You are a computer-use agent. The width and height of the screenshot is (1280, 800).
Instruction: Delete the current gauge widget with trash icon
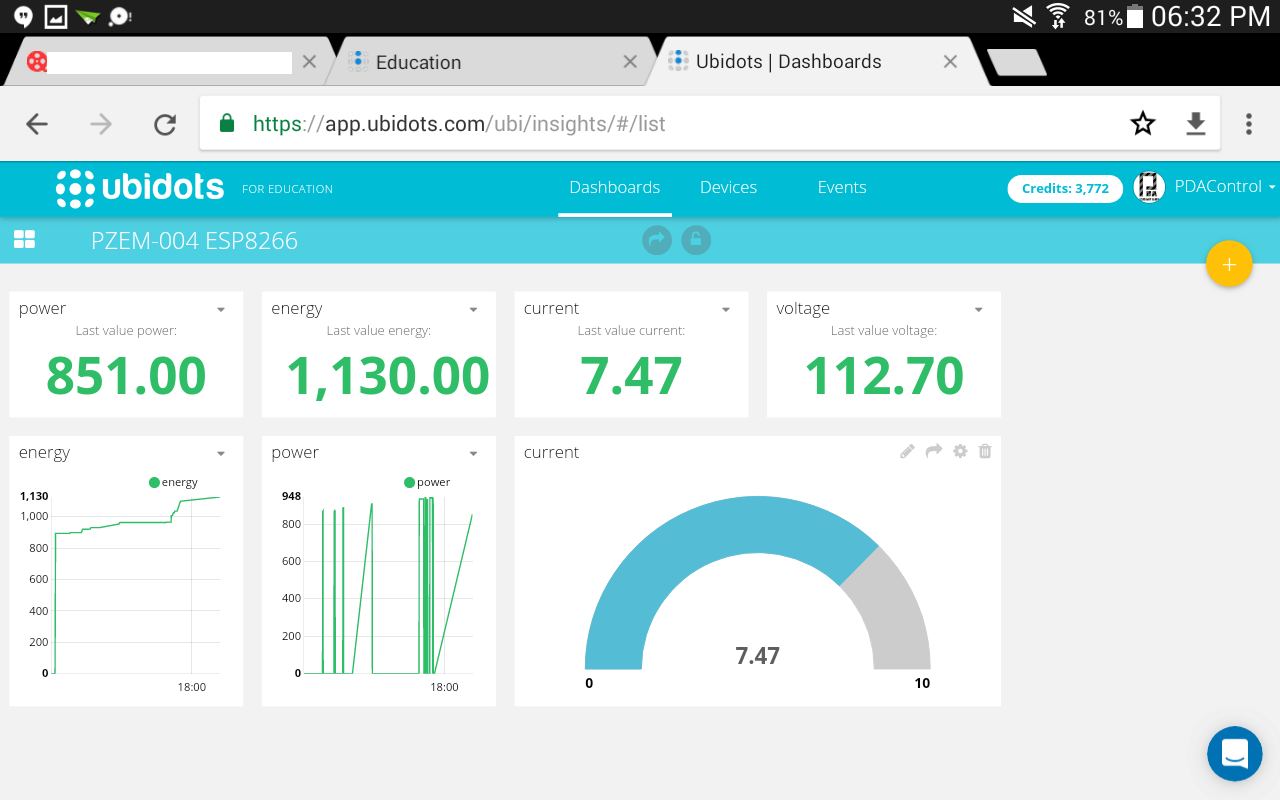click(x=985, y=452)
